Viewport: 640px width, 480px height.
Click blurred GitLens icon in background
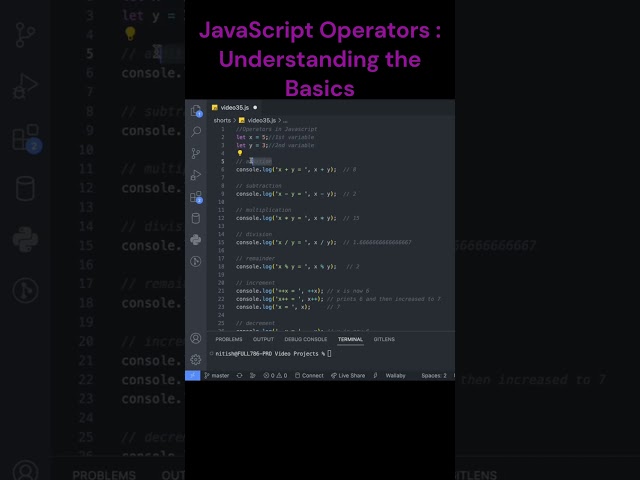25,291
